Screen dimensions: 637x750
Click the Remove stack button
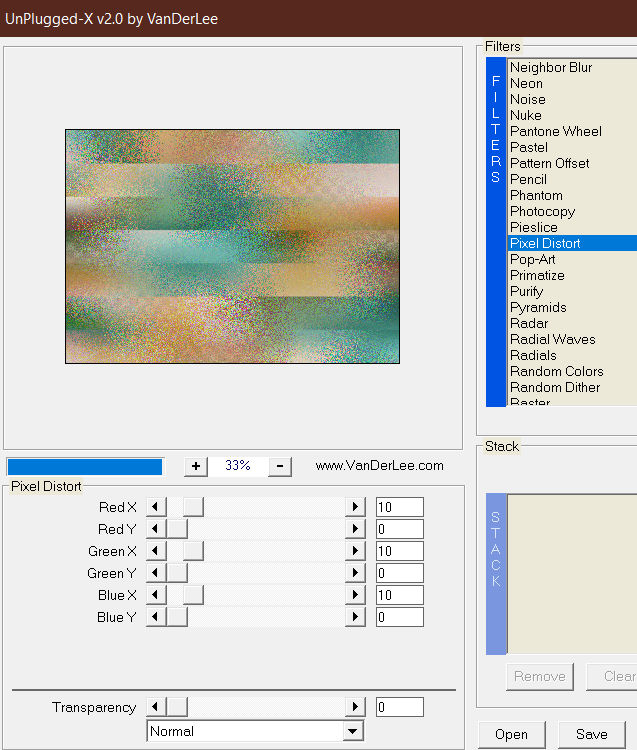(539, 676)
